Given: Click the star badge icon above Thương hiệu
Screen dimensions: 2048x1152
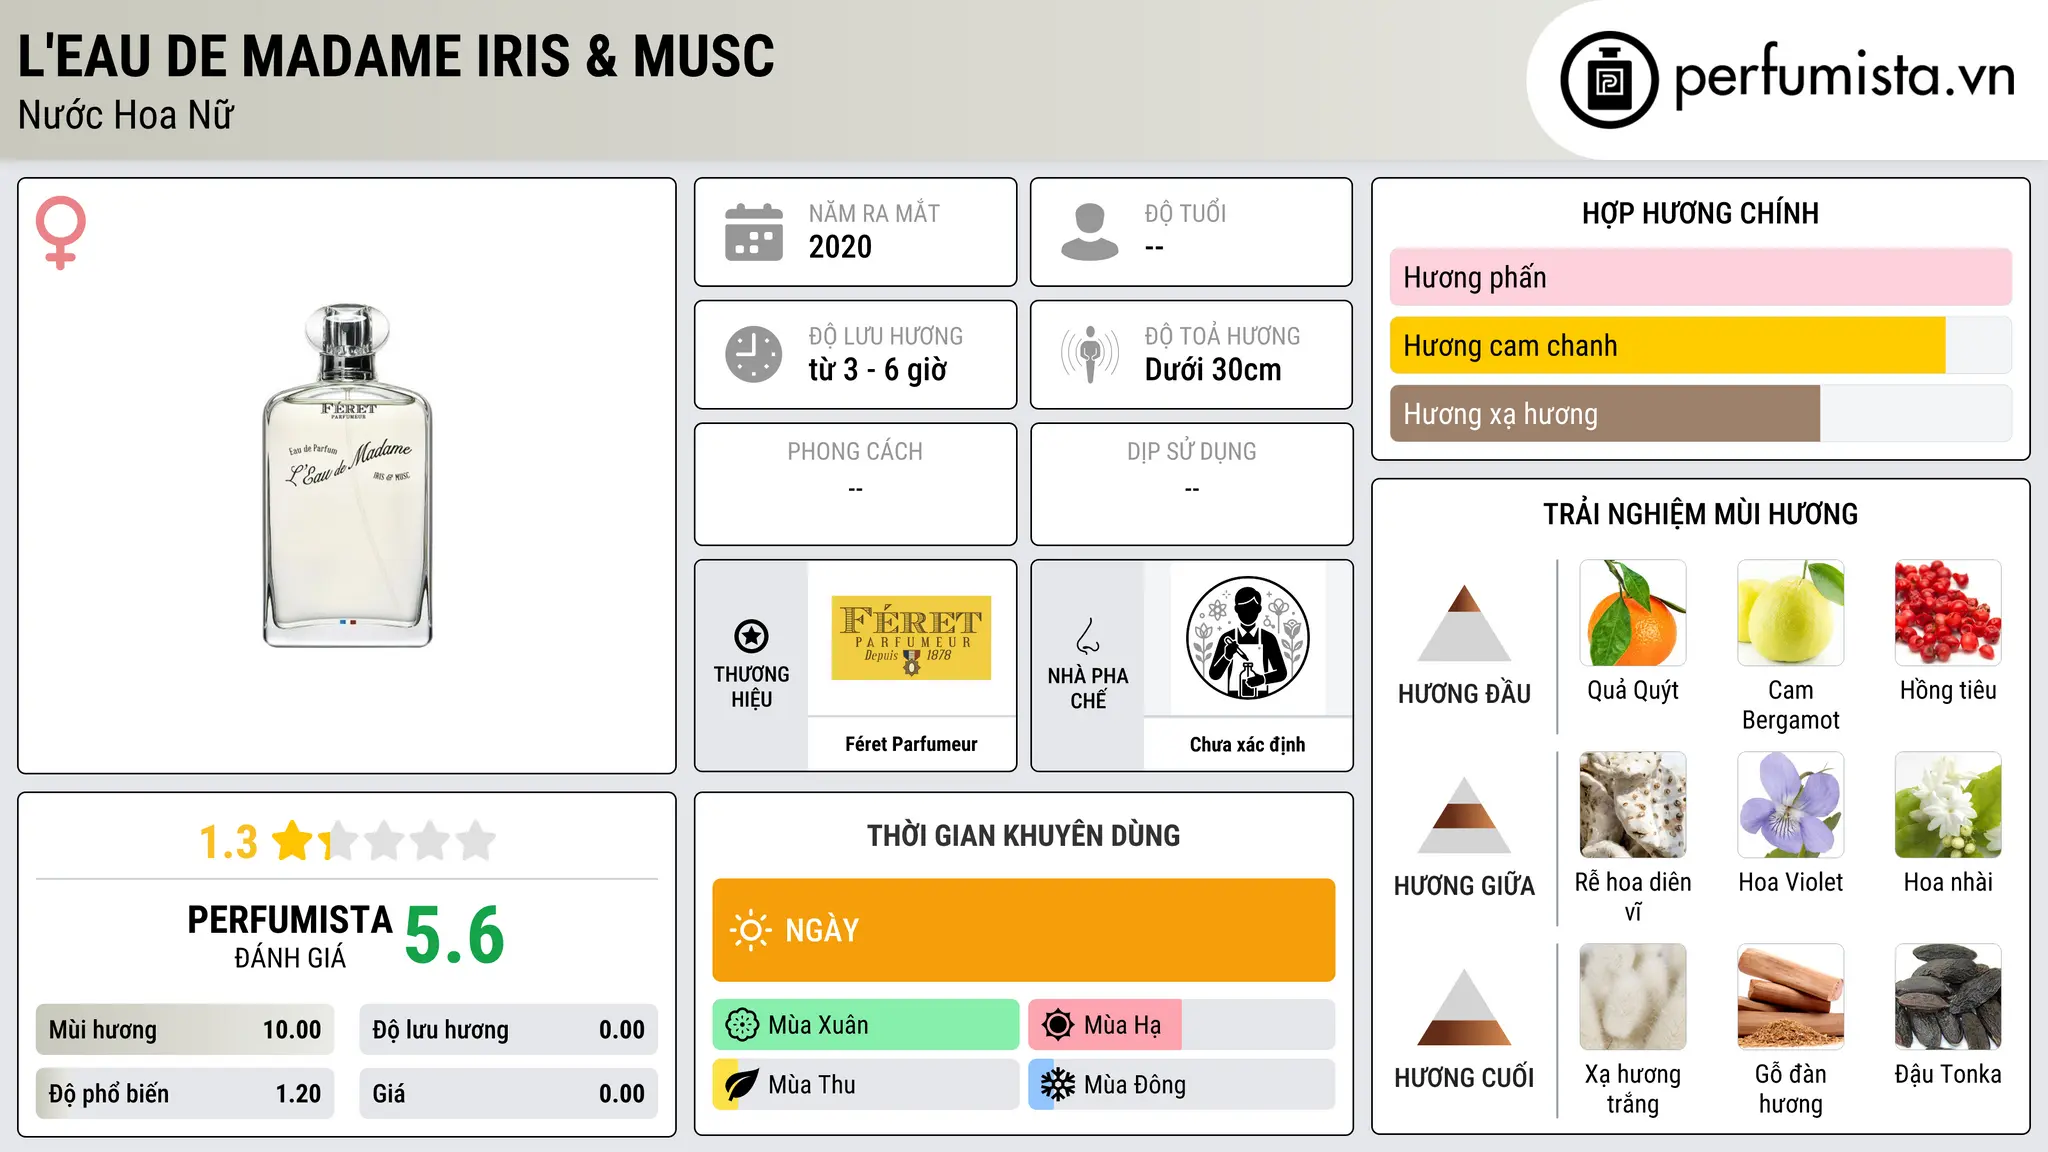Looking at the screenshot, I should pos(752,636).
